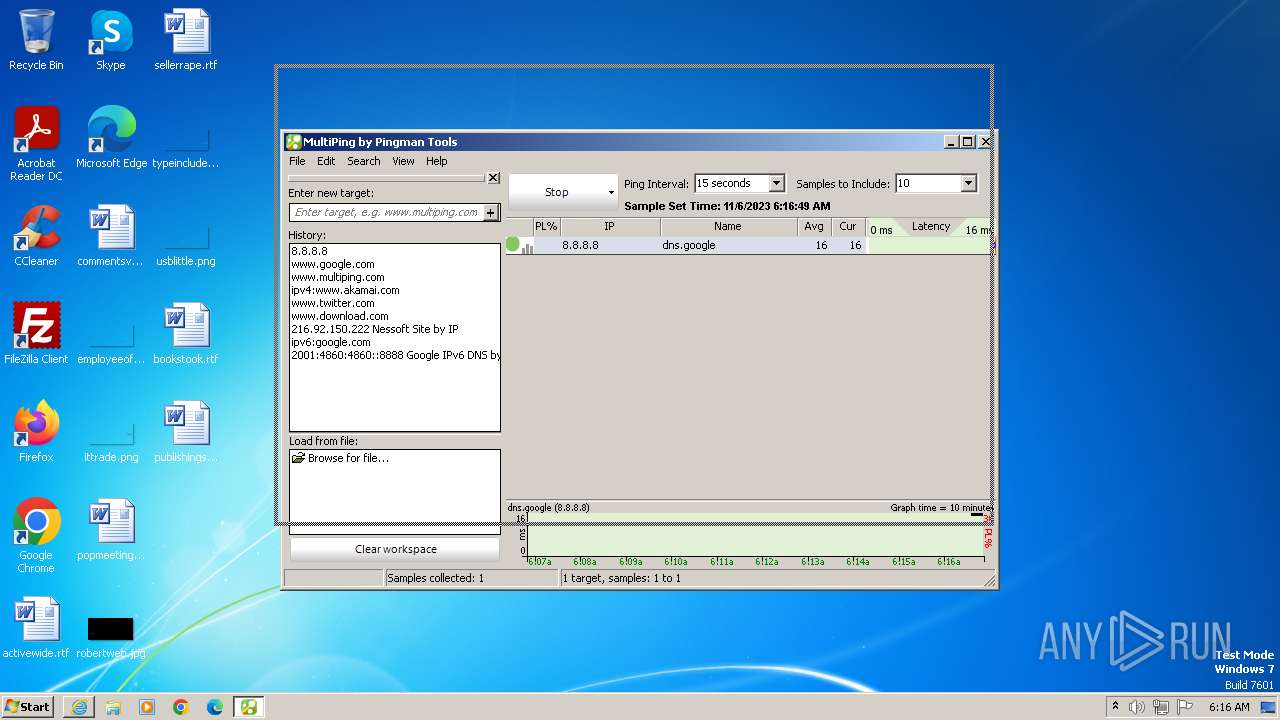Screen dimensions: 1280x720
Task: Select popmeeting document icon
Action: [x=111, y=530]
